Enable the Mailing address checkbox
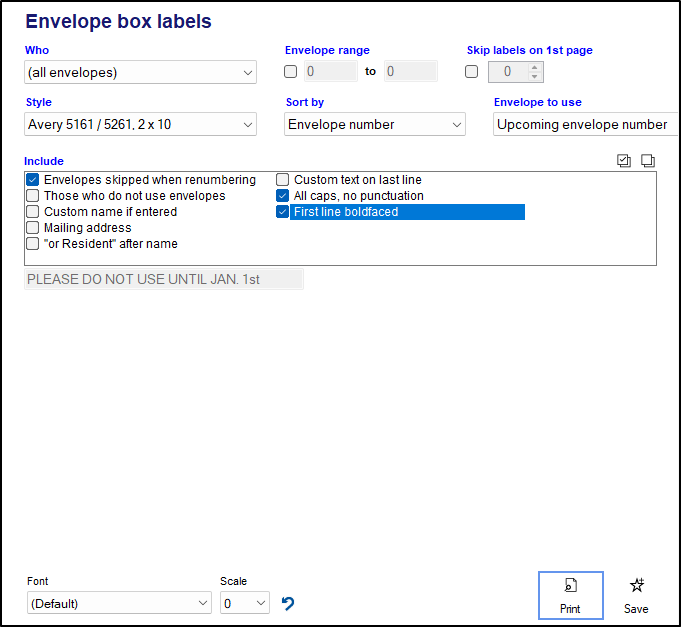This screenshot has height=627, width=681. (33, 228)
